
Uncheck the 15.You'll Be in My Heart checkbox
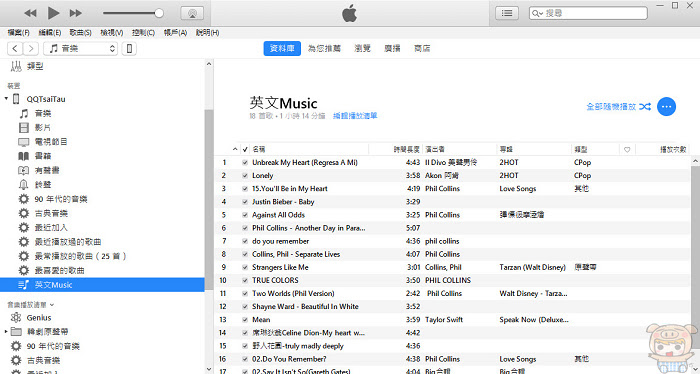[x=245, y=189]
